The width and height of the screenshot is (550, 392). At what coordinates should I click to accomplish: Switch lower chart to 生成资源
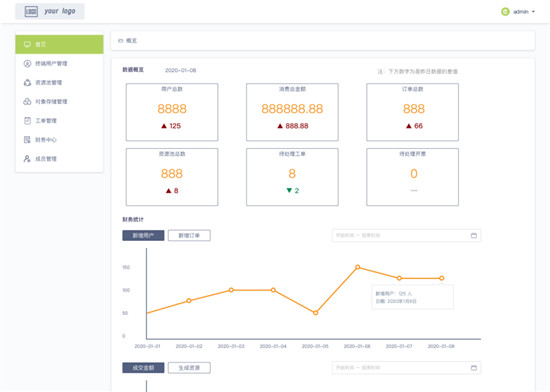(x=189, y=368)
